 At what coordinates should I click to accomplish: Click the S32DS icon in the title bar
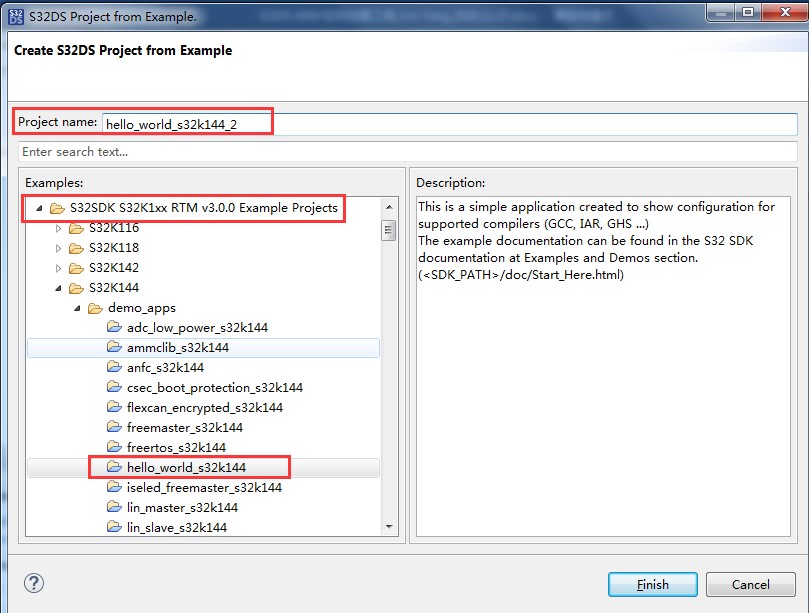(x=16, y=17)
